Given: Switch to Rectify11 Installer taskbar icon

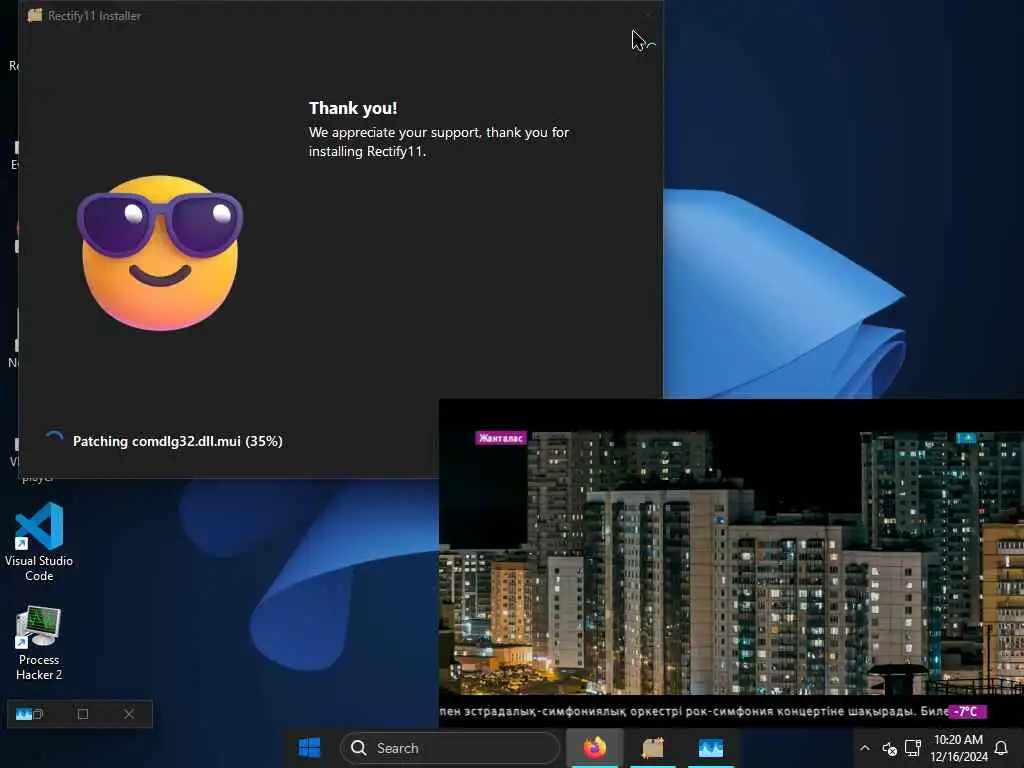Looking at the screenshot, I should point(652,748).
